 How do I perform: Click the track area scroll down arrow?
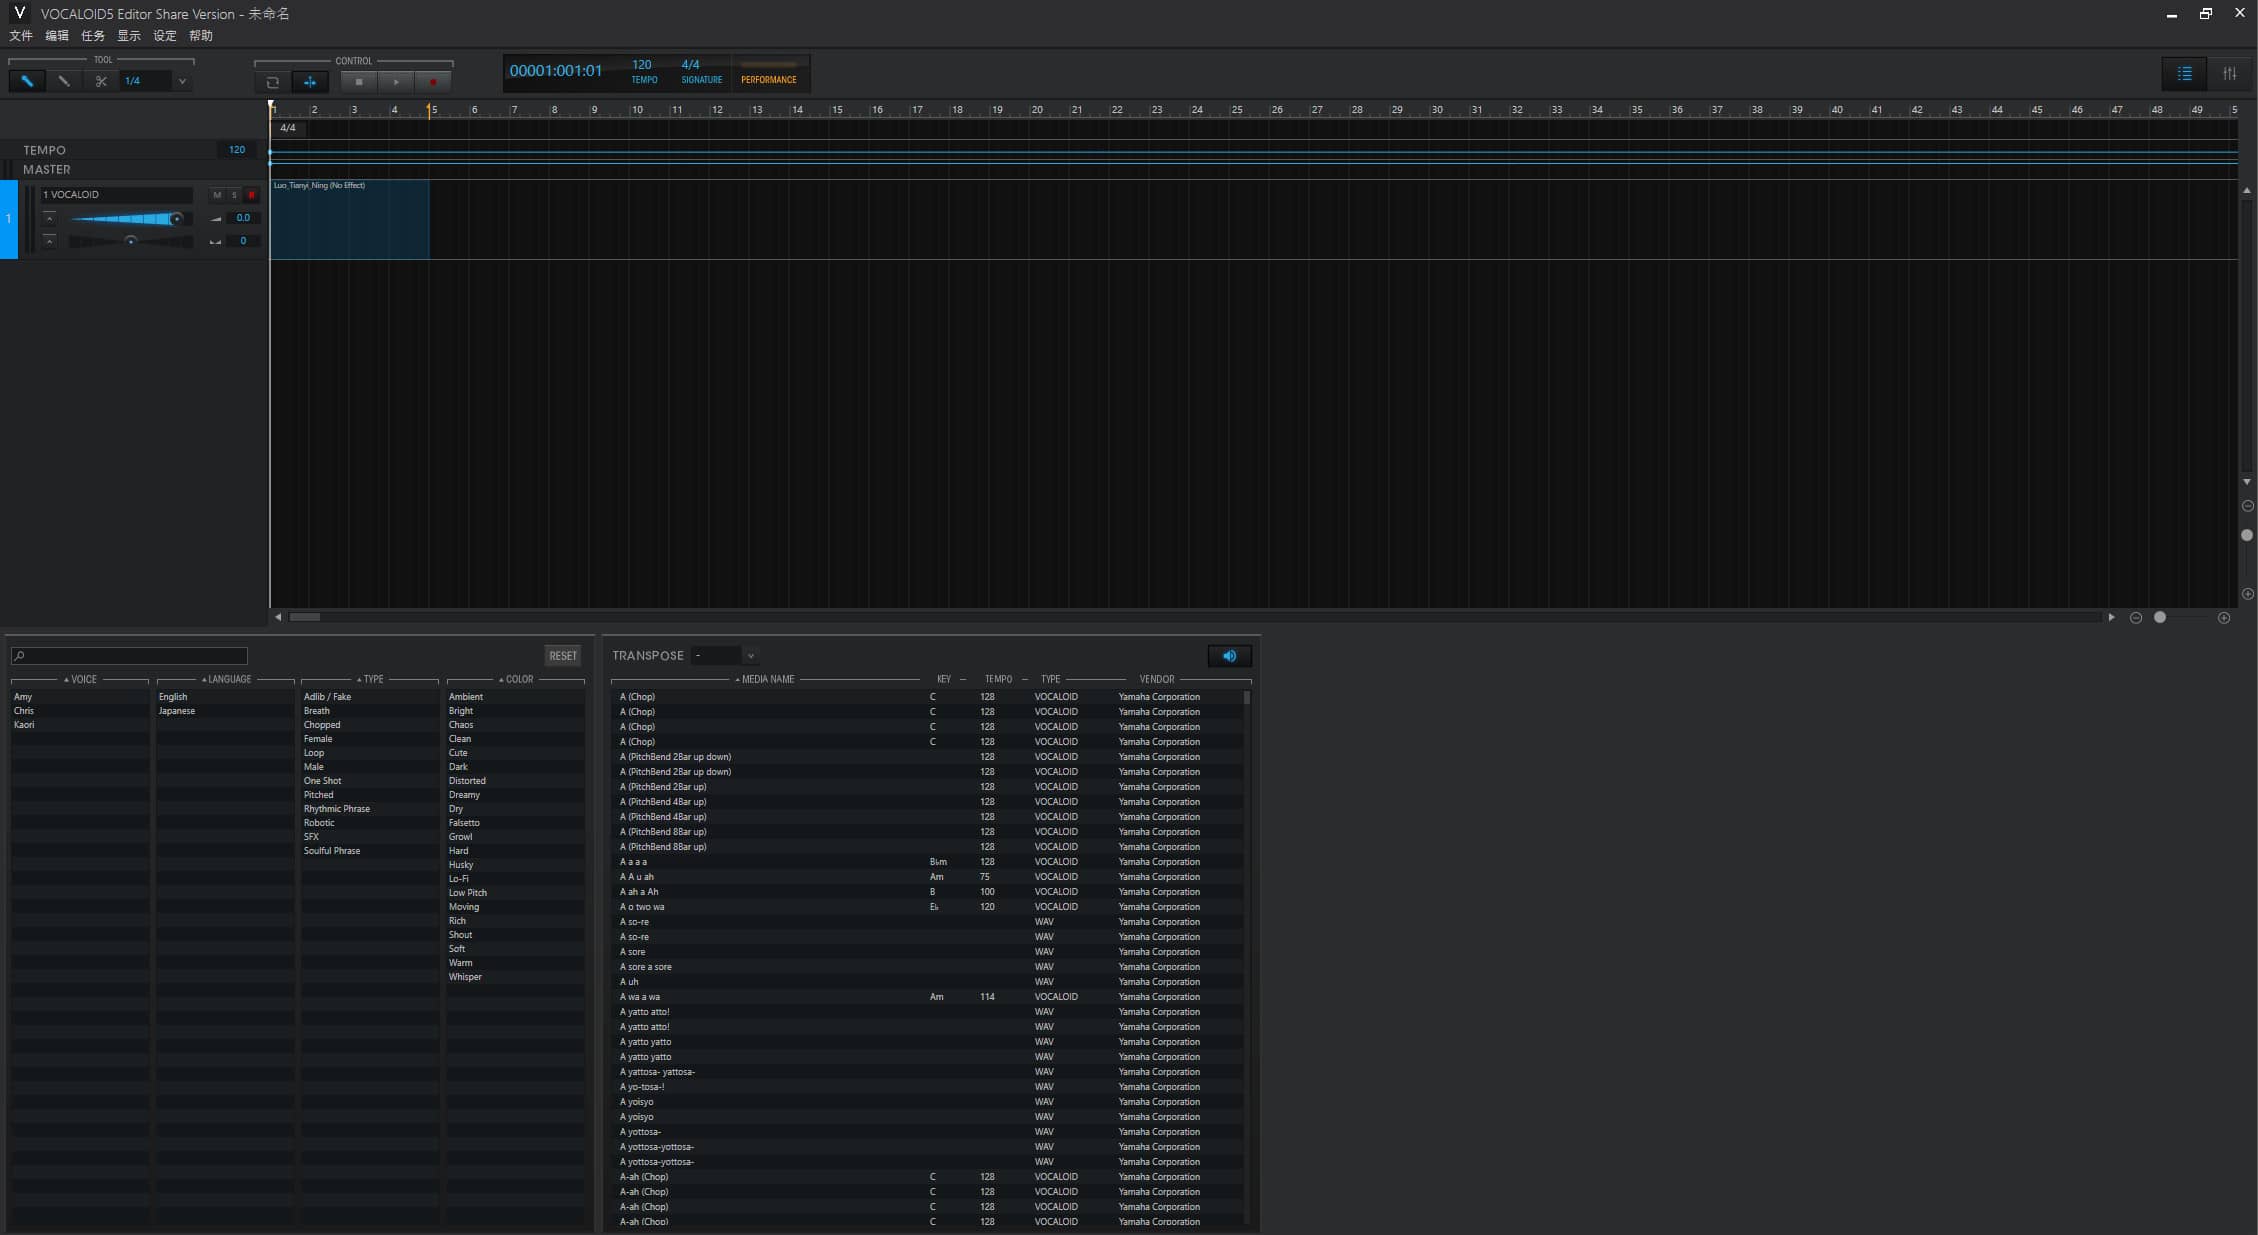tap(2247, 482)
